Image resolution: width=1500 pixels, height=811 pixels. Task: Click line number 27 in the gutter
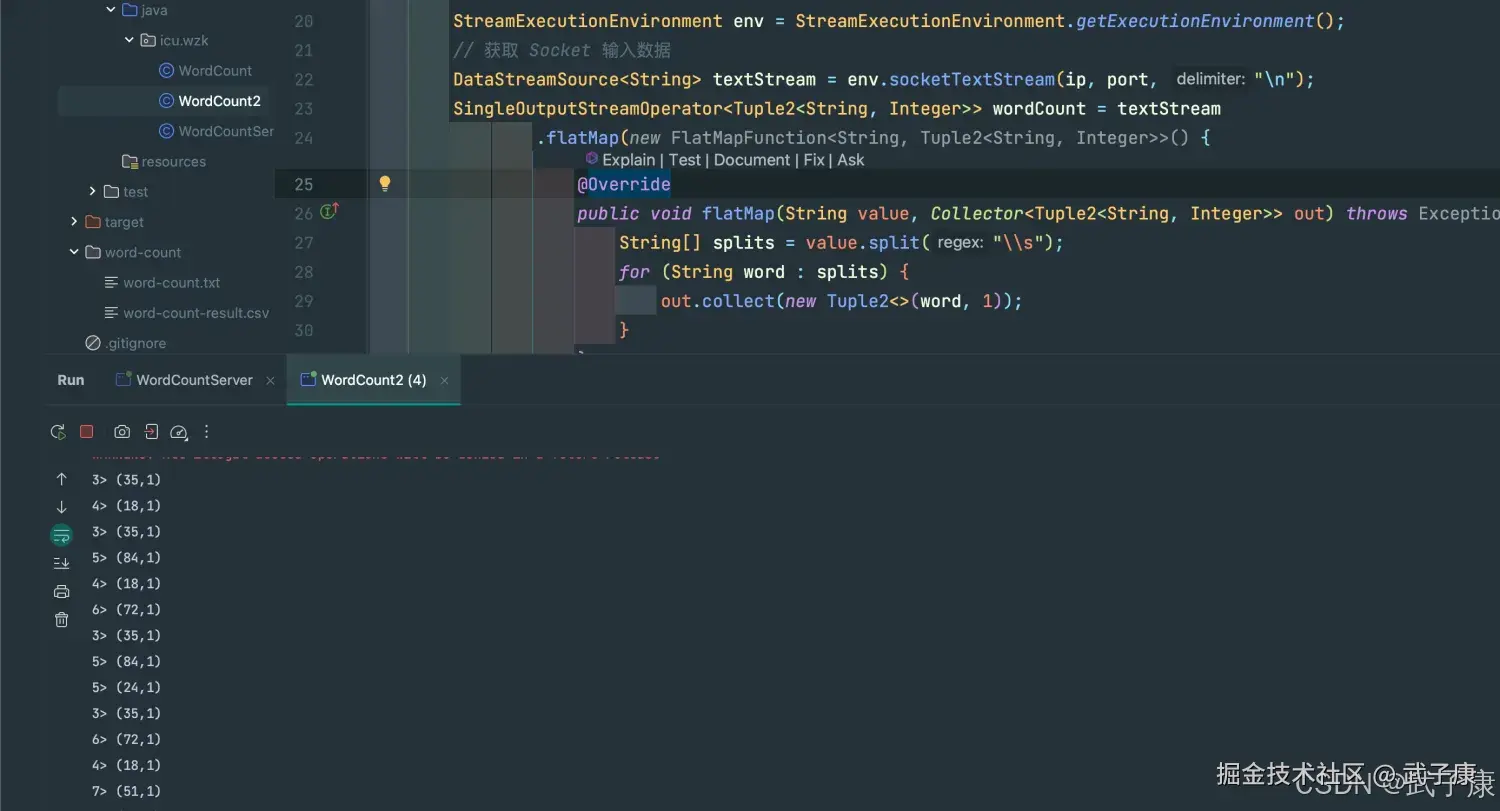coord(303,242)
